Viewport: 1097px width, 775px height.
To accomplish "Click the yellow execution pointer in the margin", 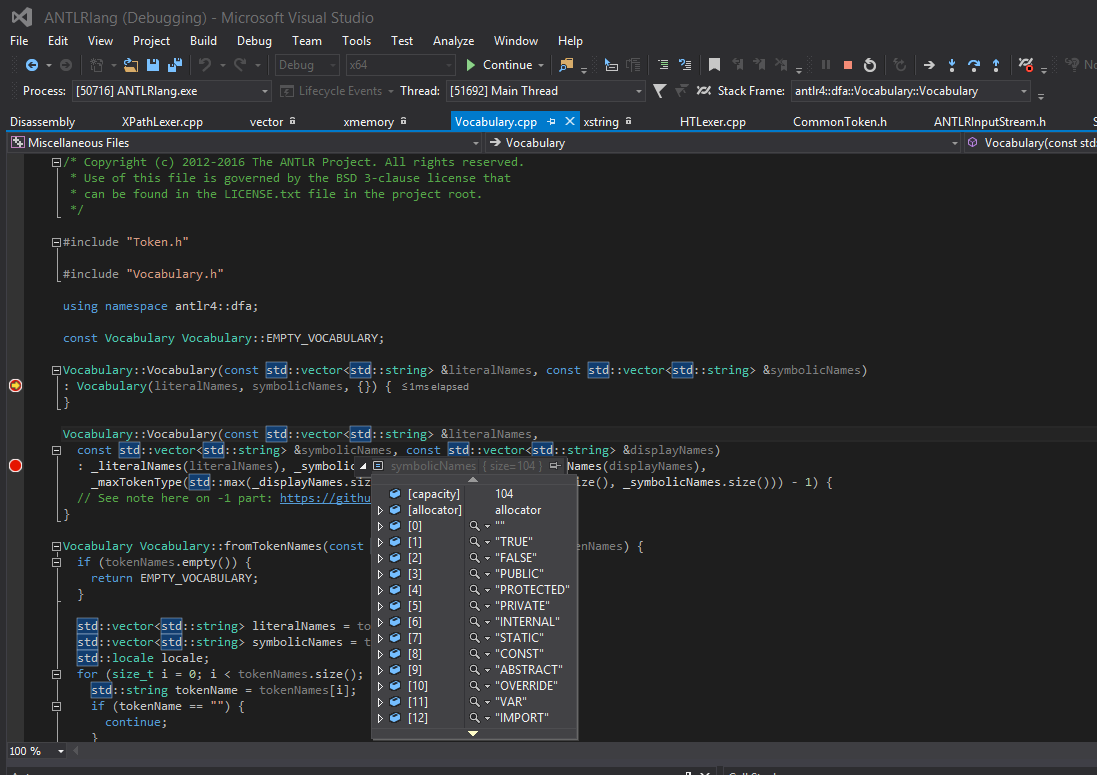I will [14, 384].
